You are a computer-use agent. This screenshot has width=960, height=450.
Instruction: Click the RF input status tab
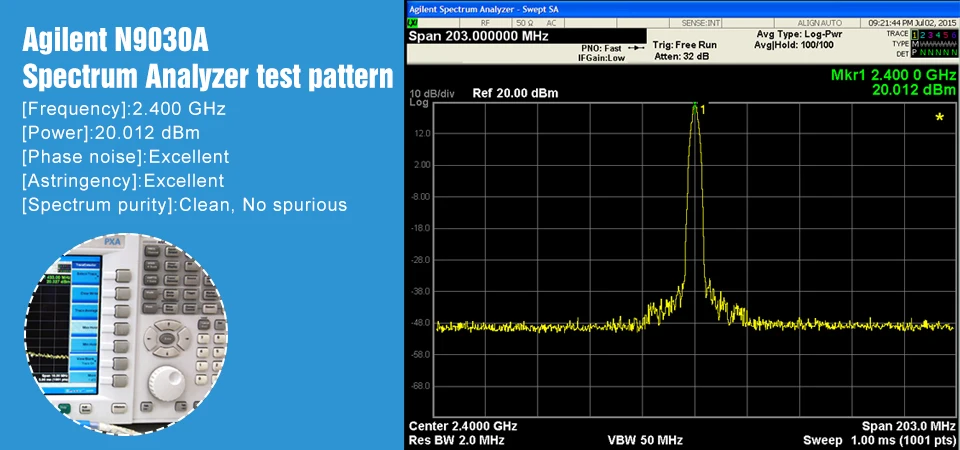pos(486,23)
